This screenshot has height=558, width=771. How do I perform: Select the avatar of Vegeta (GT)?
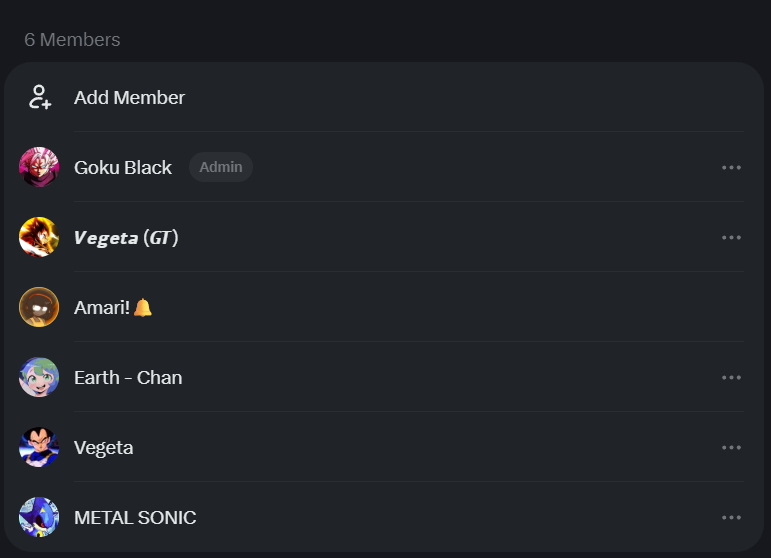pos(39,237)
